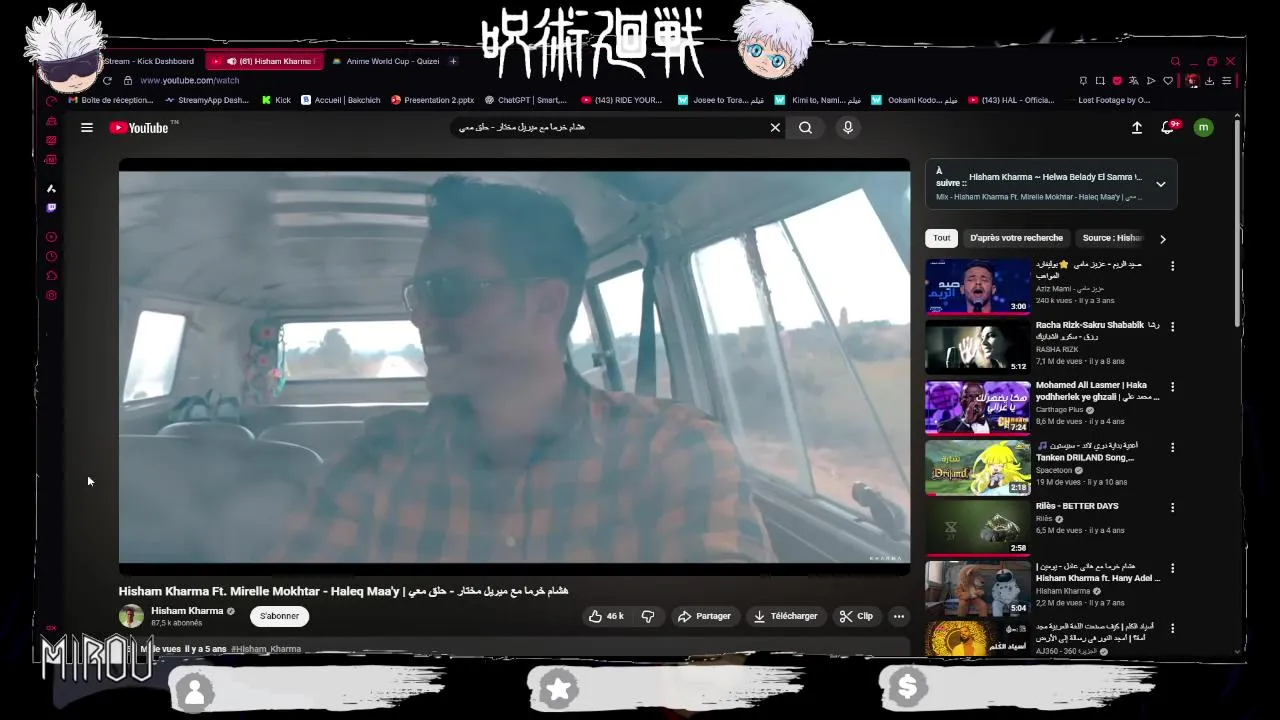Click the browser heart bookmark icon

1167,81
